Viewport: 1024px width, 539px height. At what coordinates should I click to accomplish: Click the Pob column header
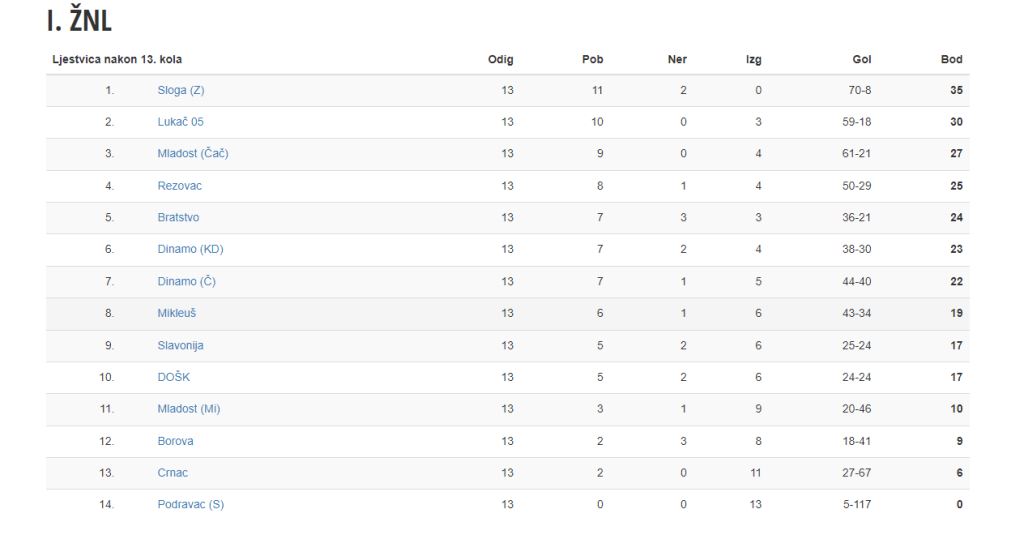coord(593,60)
